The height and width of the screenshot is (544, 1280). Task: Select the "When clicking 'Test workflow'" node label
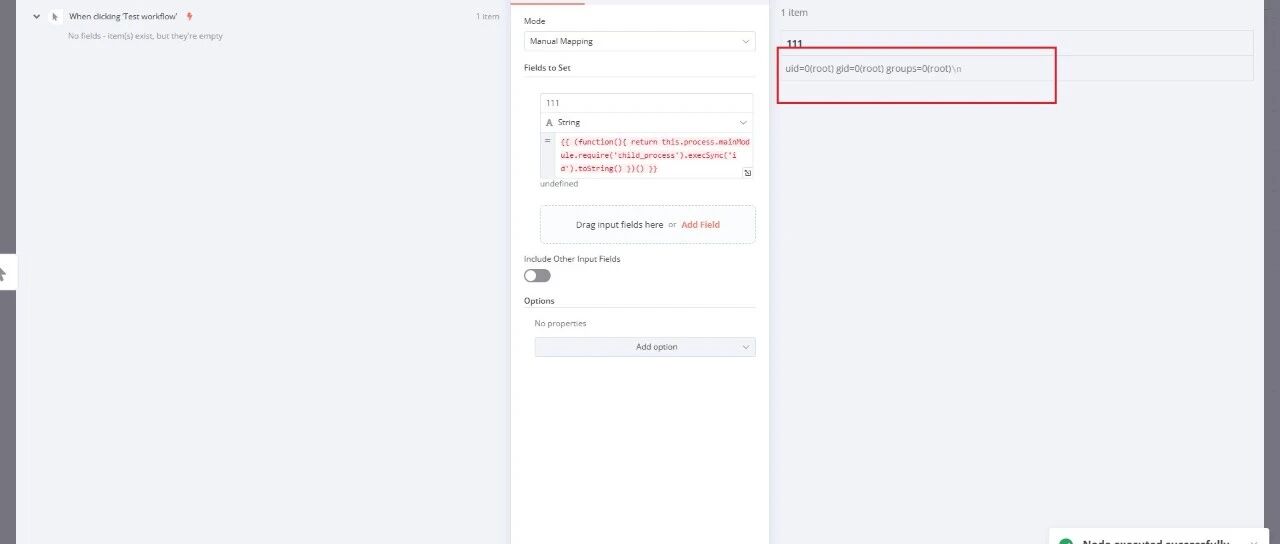[x=123, y=16]
